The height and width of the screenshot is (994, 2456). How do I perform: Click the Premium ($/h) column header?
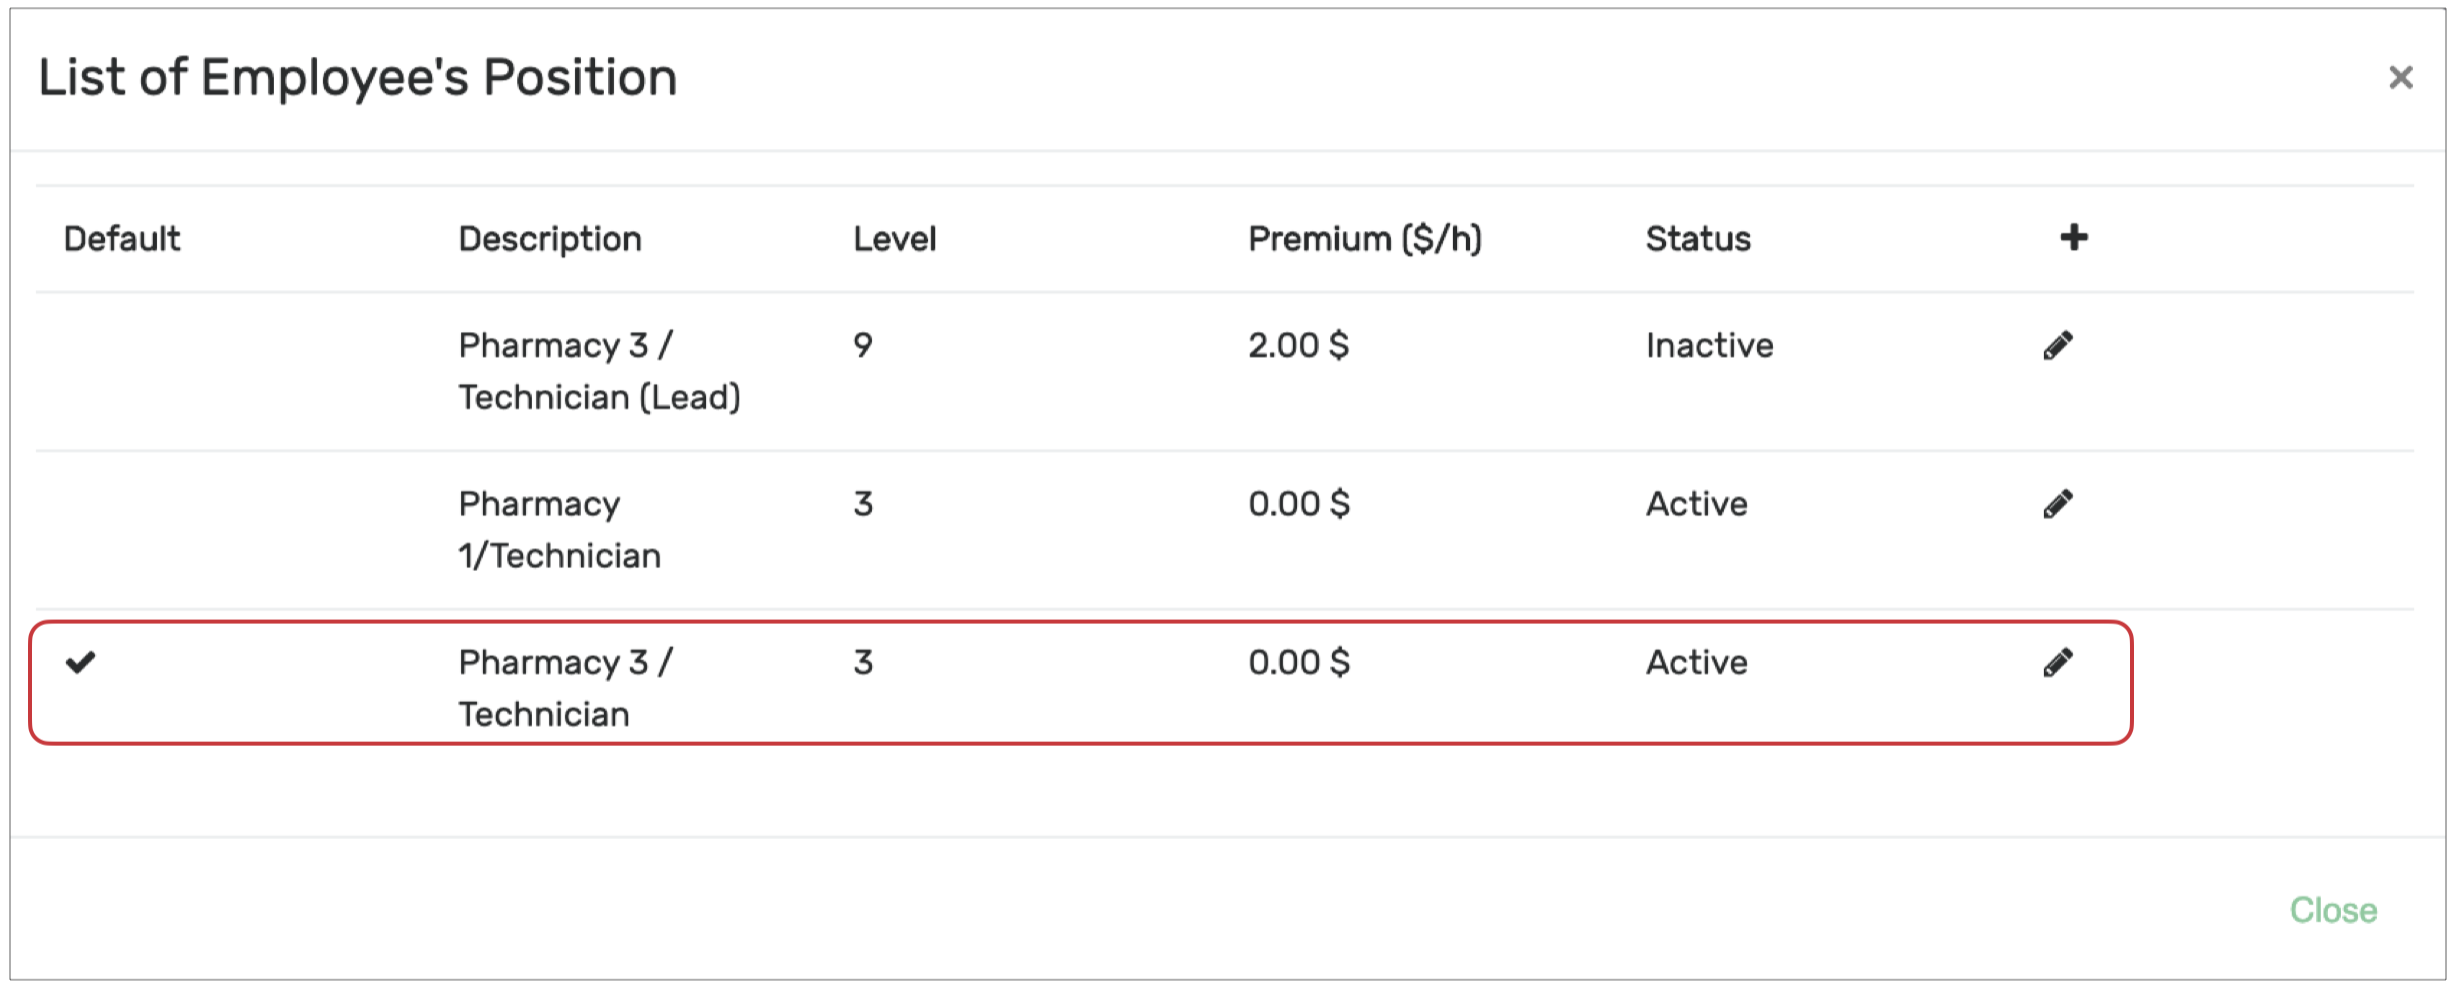pos(1364,239)
